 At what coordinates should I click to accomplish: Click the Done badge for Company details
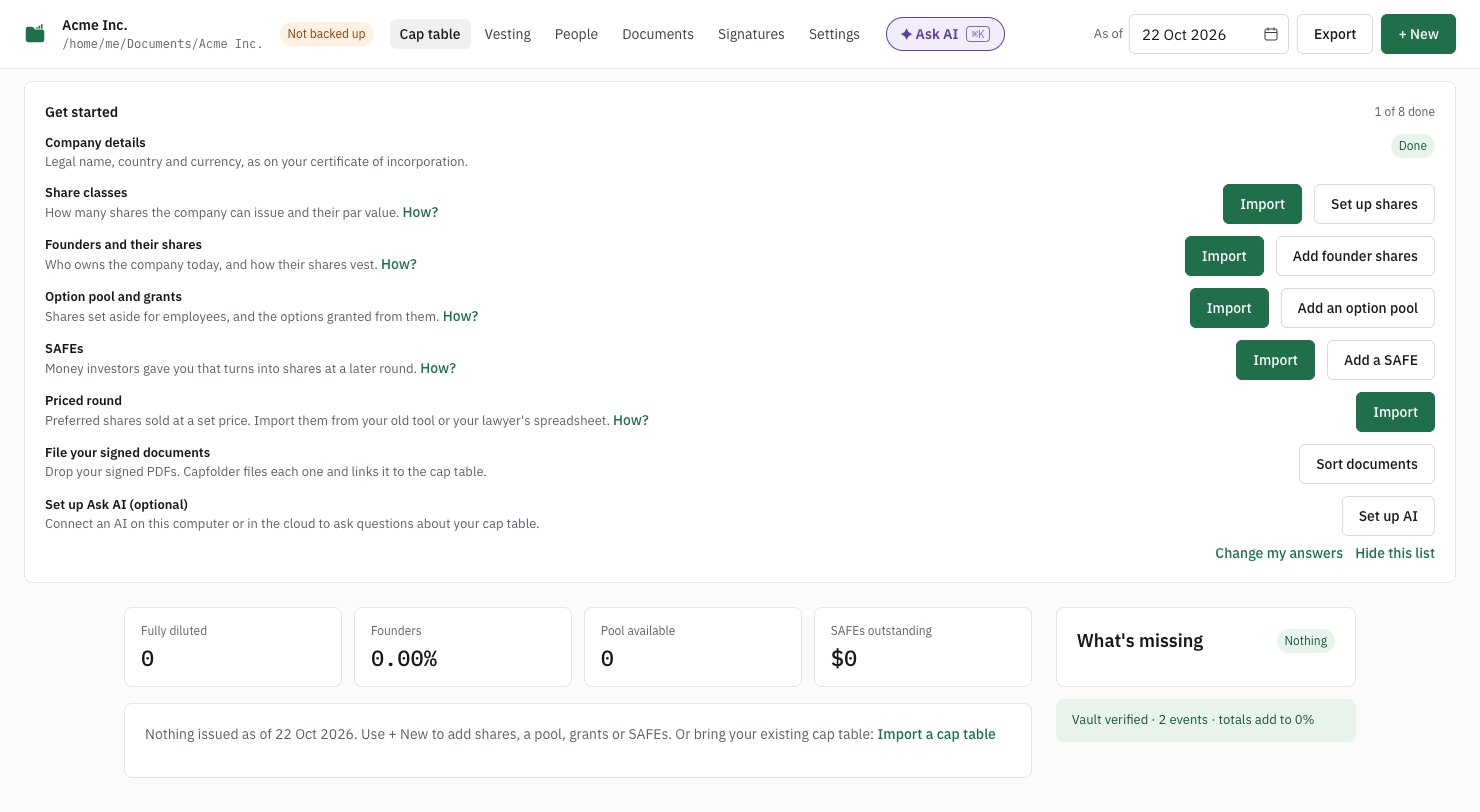[x=1412, y=146]
